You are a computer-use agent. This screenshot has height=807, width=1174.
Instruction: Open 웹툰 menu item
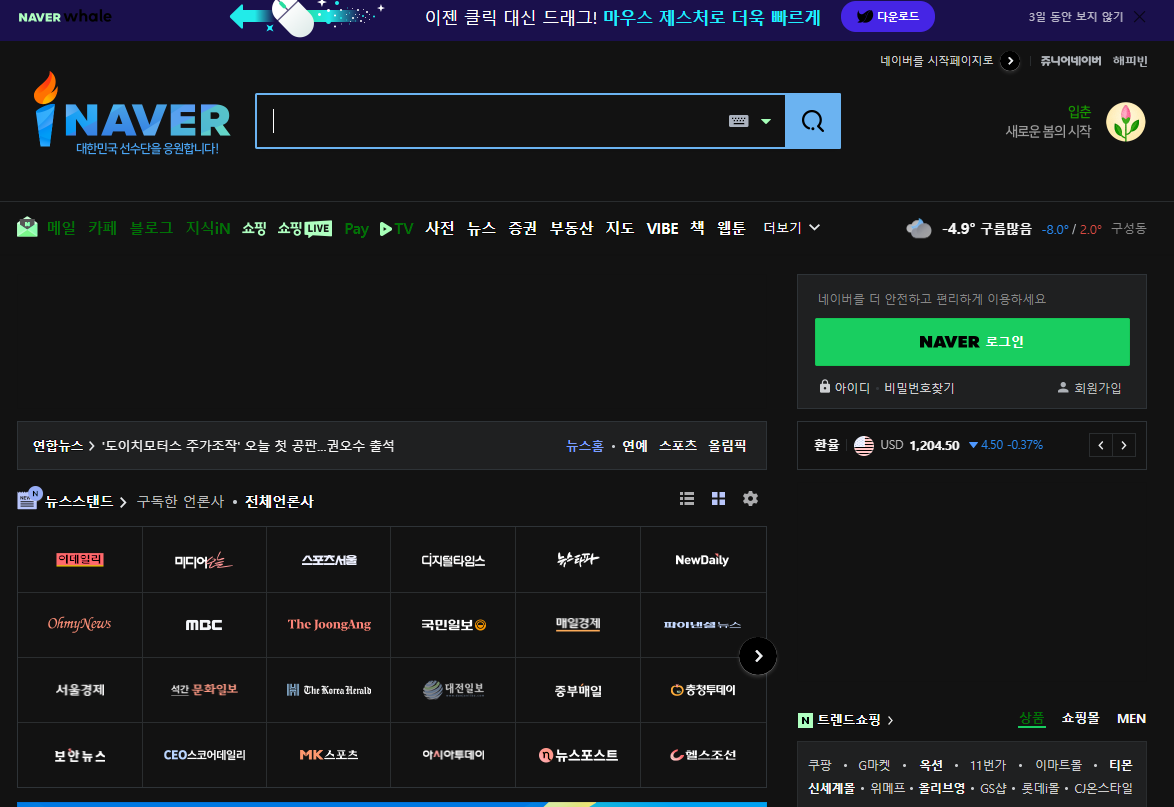click(731, 228)
